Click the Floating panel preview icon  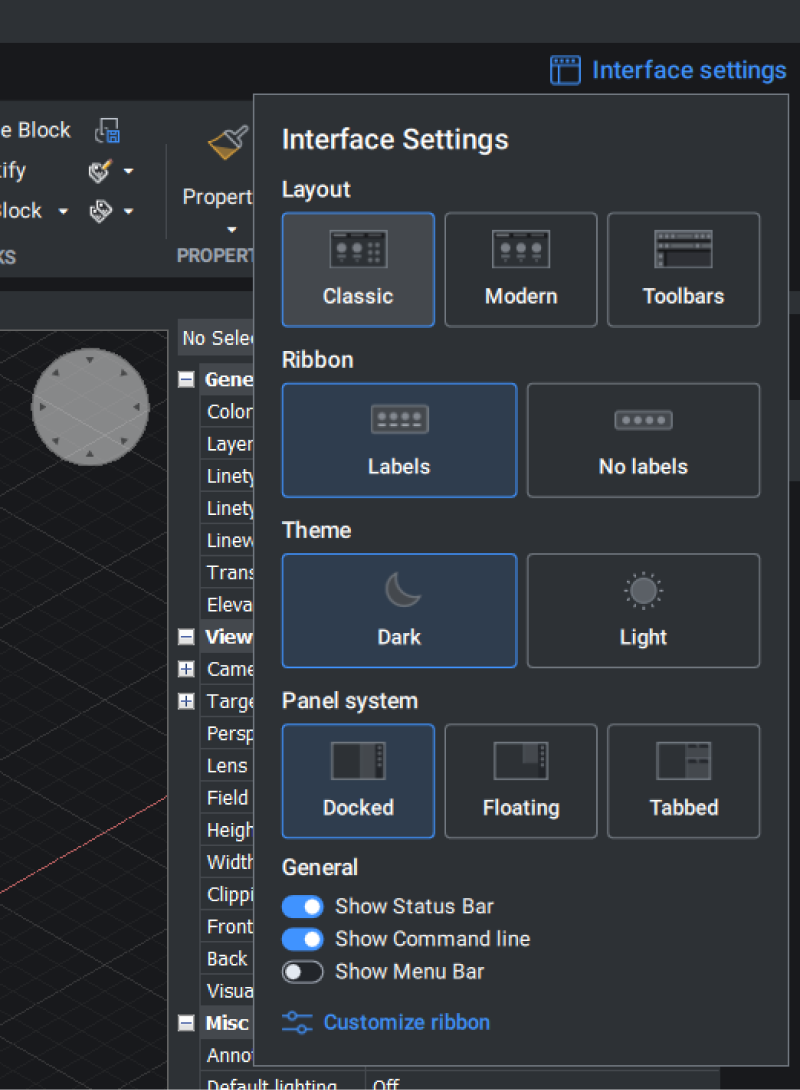[521, 760]
